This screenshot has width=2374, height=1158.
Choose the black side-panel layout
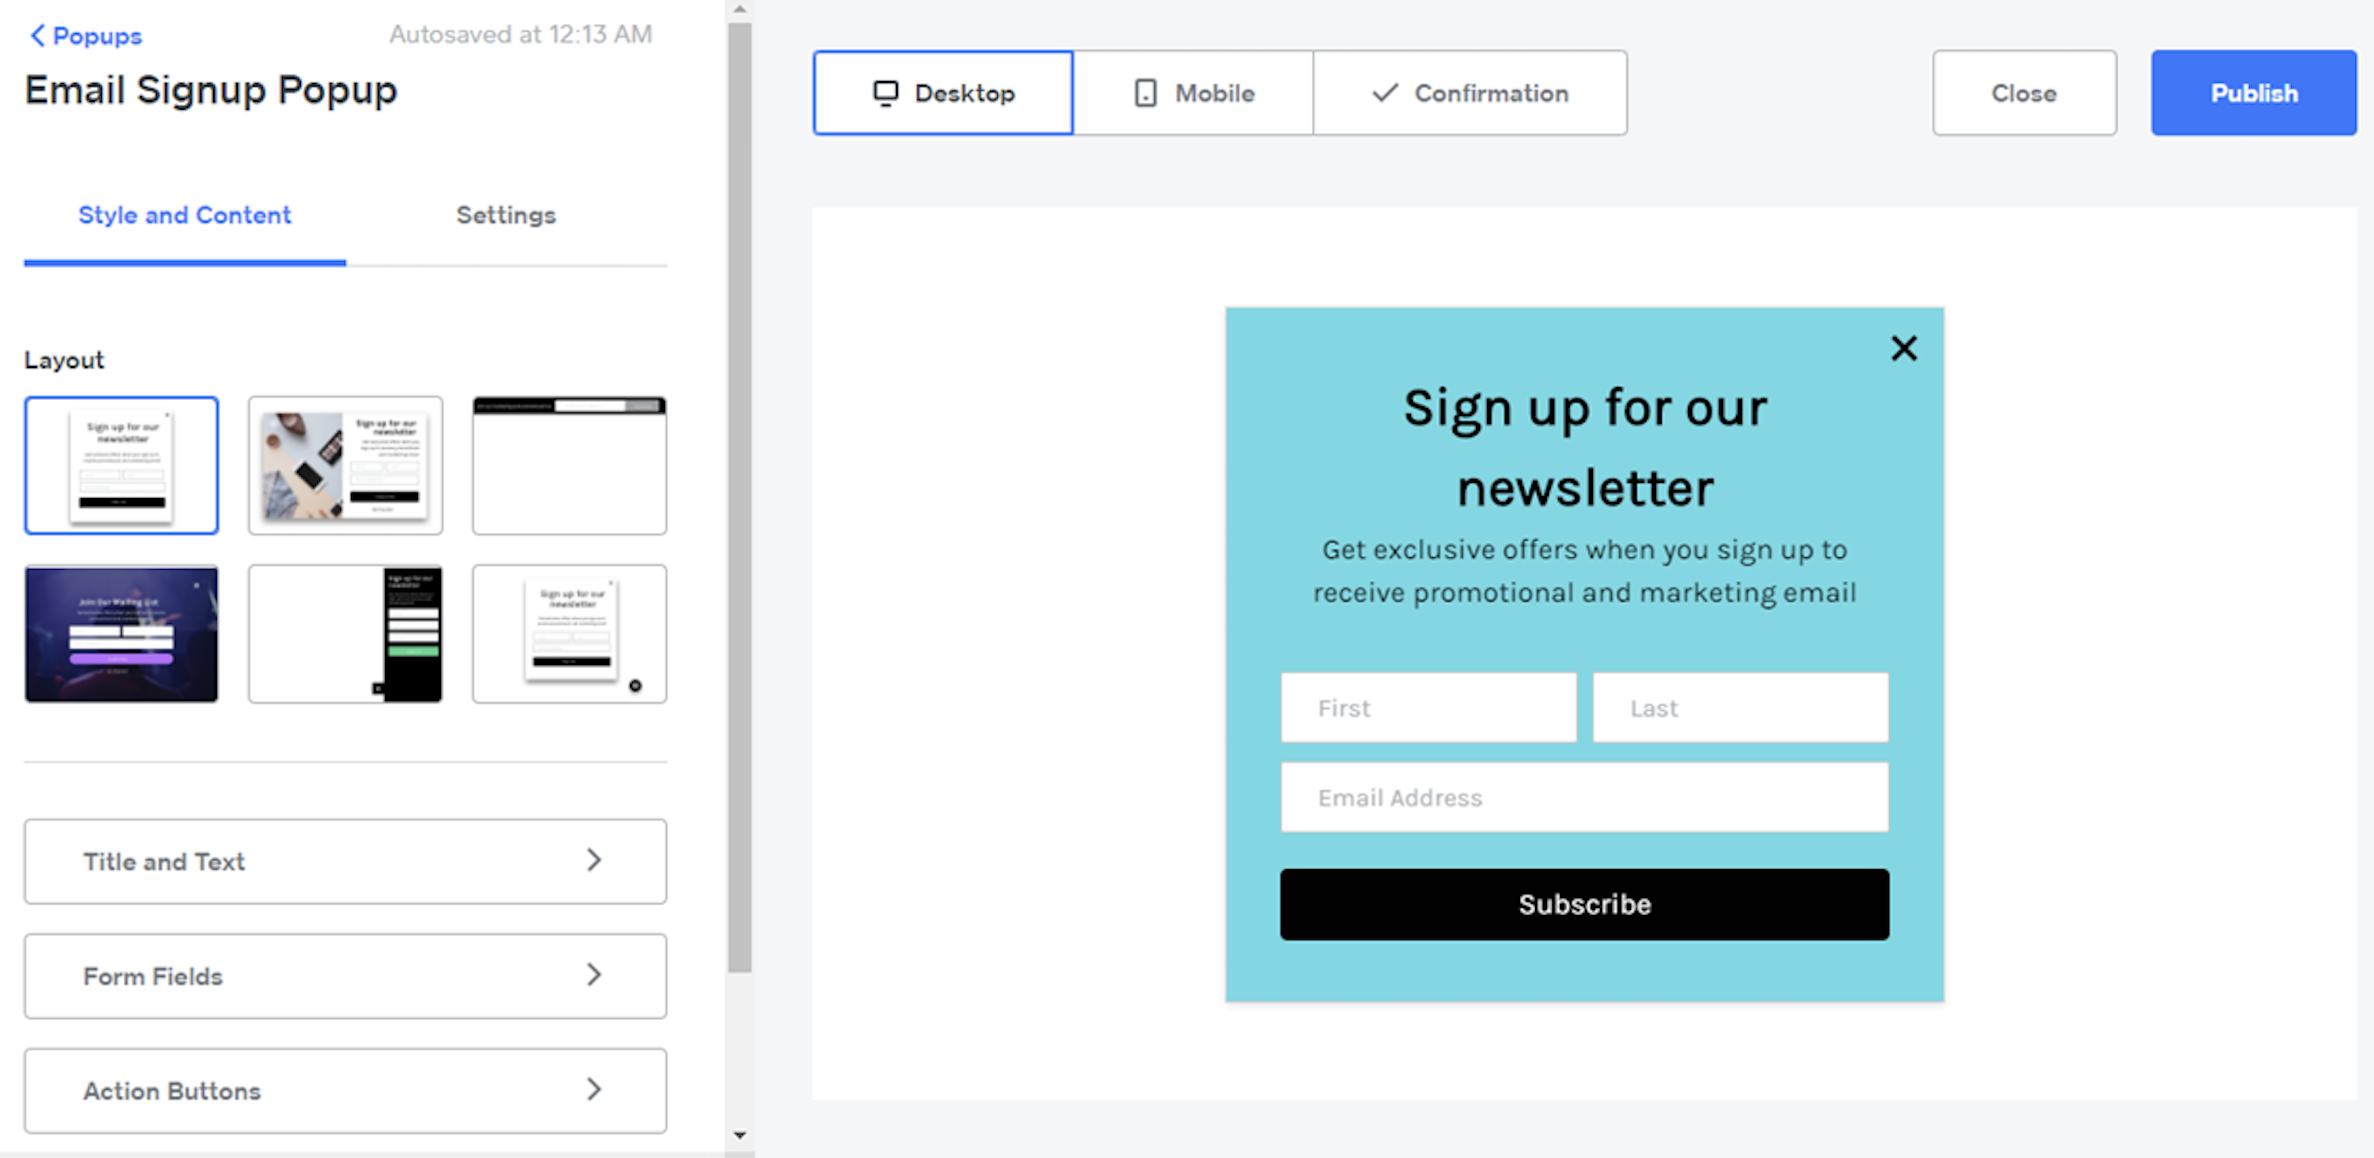click(345, 634)
